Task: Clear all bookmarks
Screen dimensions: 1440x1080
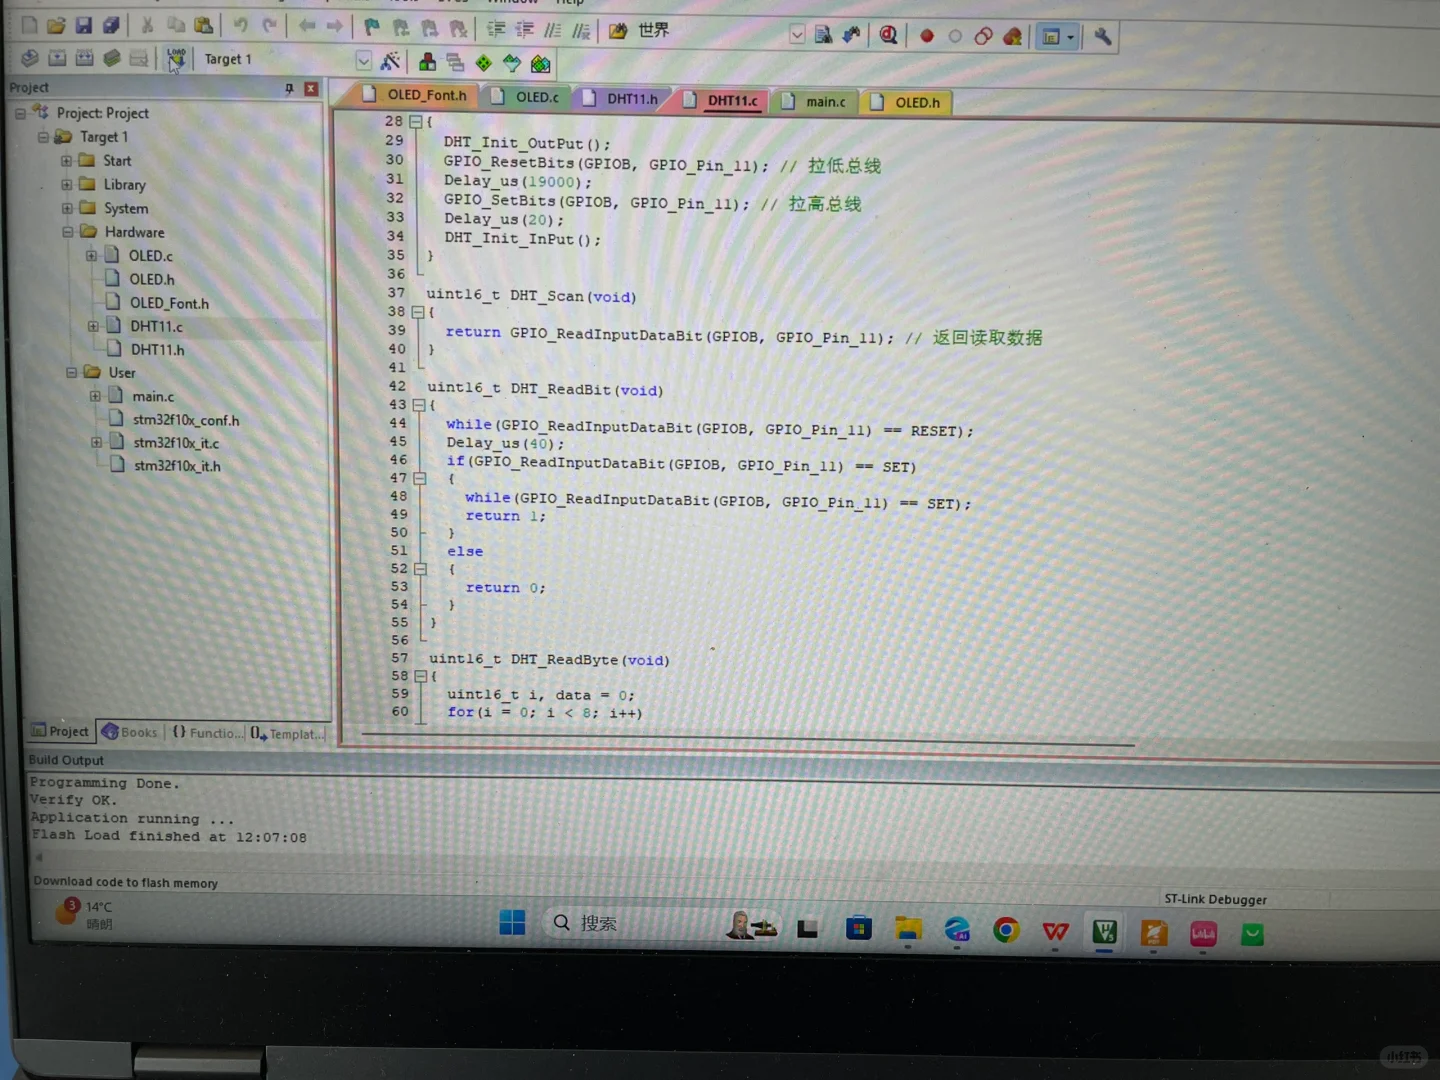Action: click(458, 29)
